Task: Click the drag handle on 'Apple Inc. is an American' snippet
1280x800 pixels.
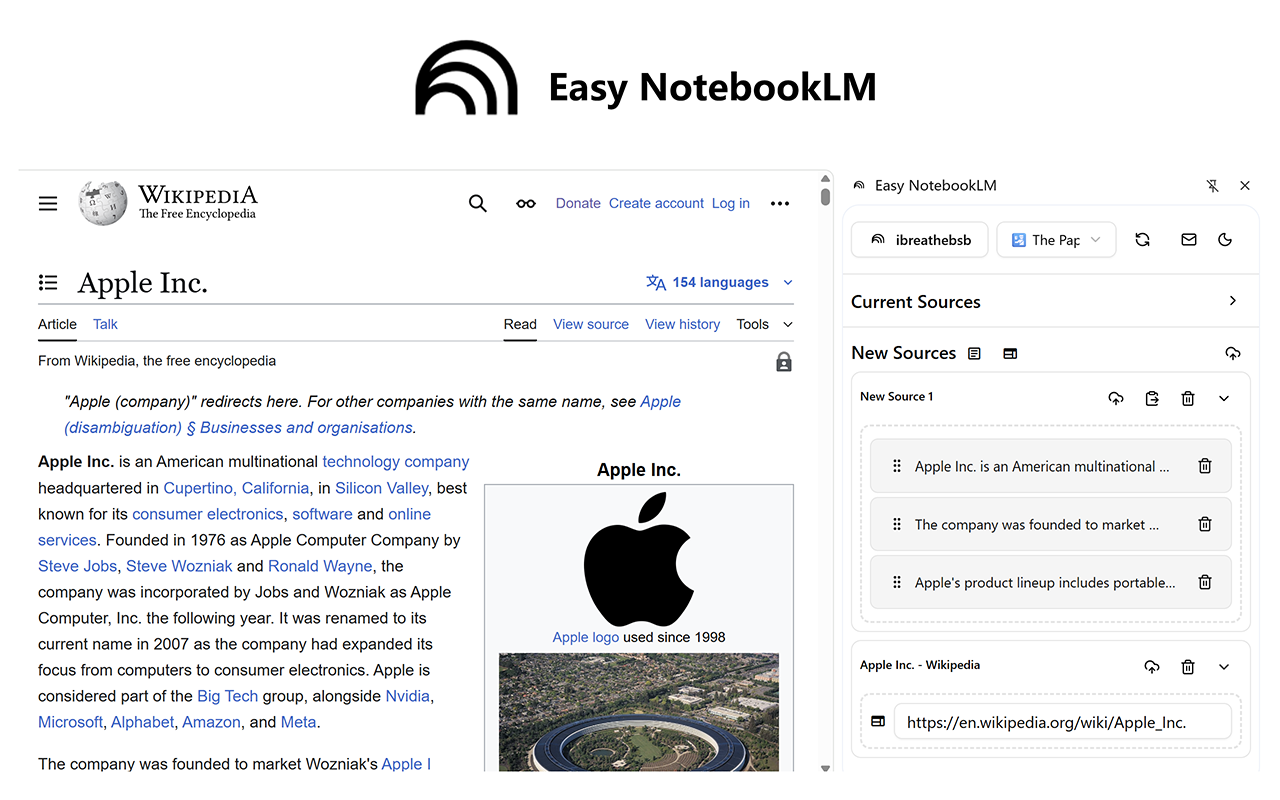Action: [897, 466]
